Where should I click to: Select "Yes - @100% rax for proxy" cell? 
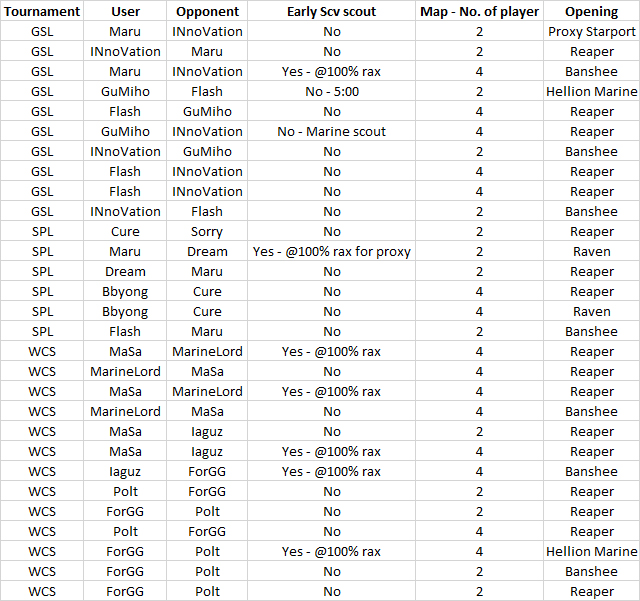tap(331, 251)
